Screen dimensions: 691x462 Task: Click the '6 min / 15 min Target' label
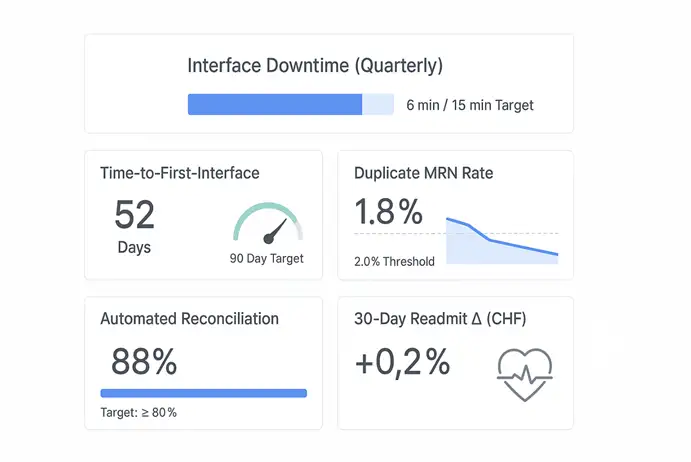470,105
